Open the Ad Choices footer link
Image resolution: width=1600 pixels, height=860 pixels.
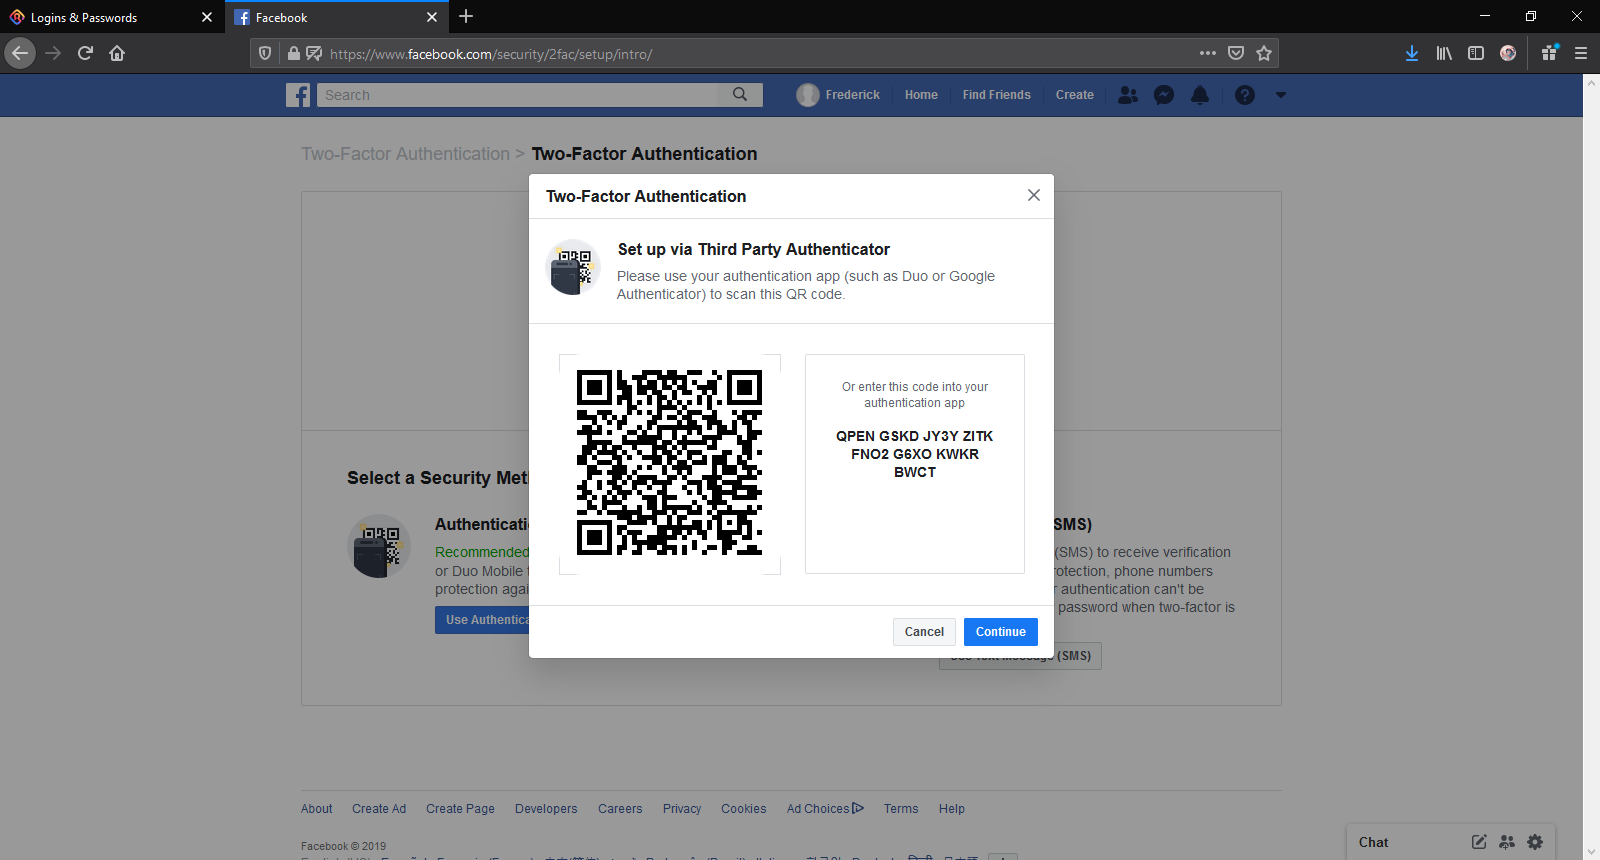(825, 809)
